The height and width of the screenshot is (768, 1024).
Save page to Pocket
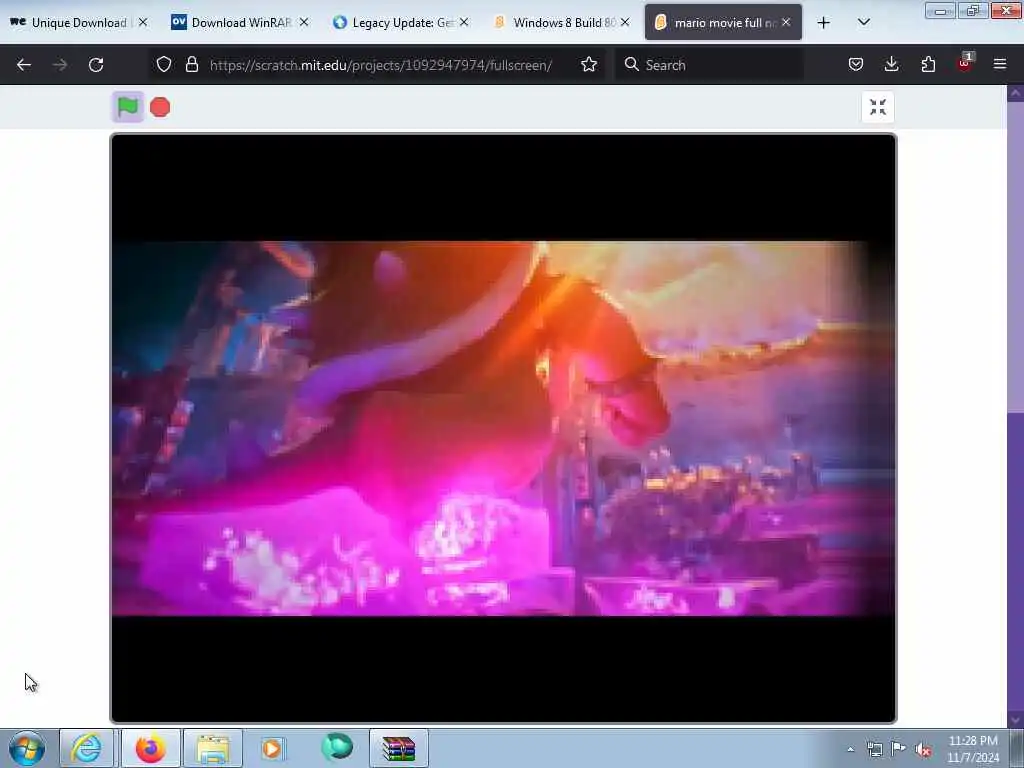coord(856,64)
